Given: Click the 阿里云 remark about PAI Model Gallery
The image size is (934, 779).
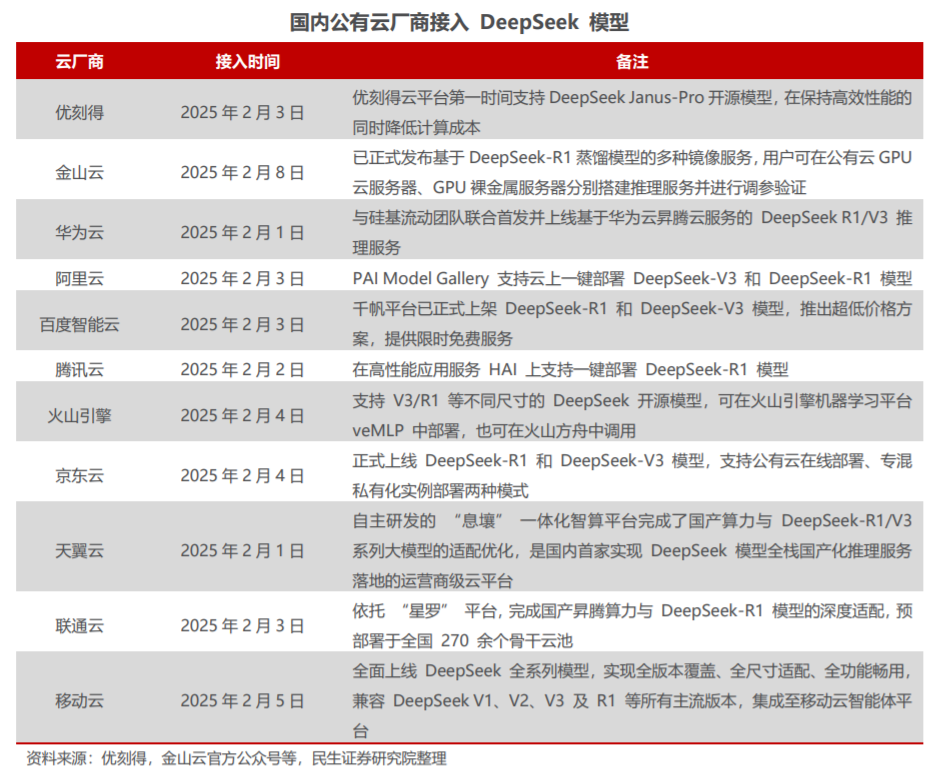Looking at the screenshot, I should (x=632, y=279).
